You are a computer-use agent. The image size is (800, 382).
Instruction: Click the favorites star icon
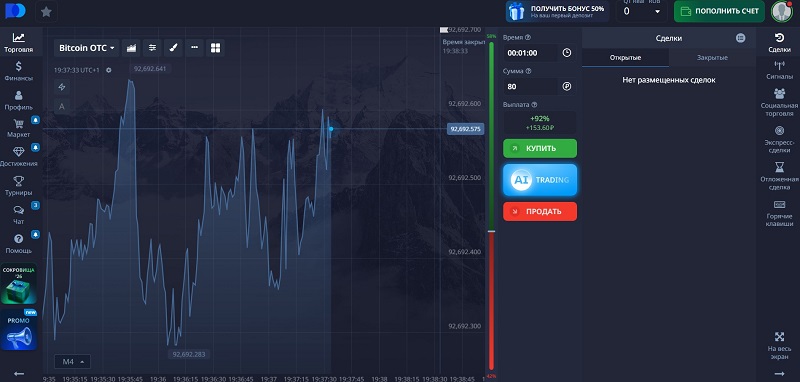pos(46,11)
